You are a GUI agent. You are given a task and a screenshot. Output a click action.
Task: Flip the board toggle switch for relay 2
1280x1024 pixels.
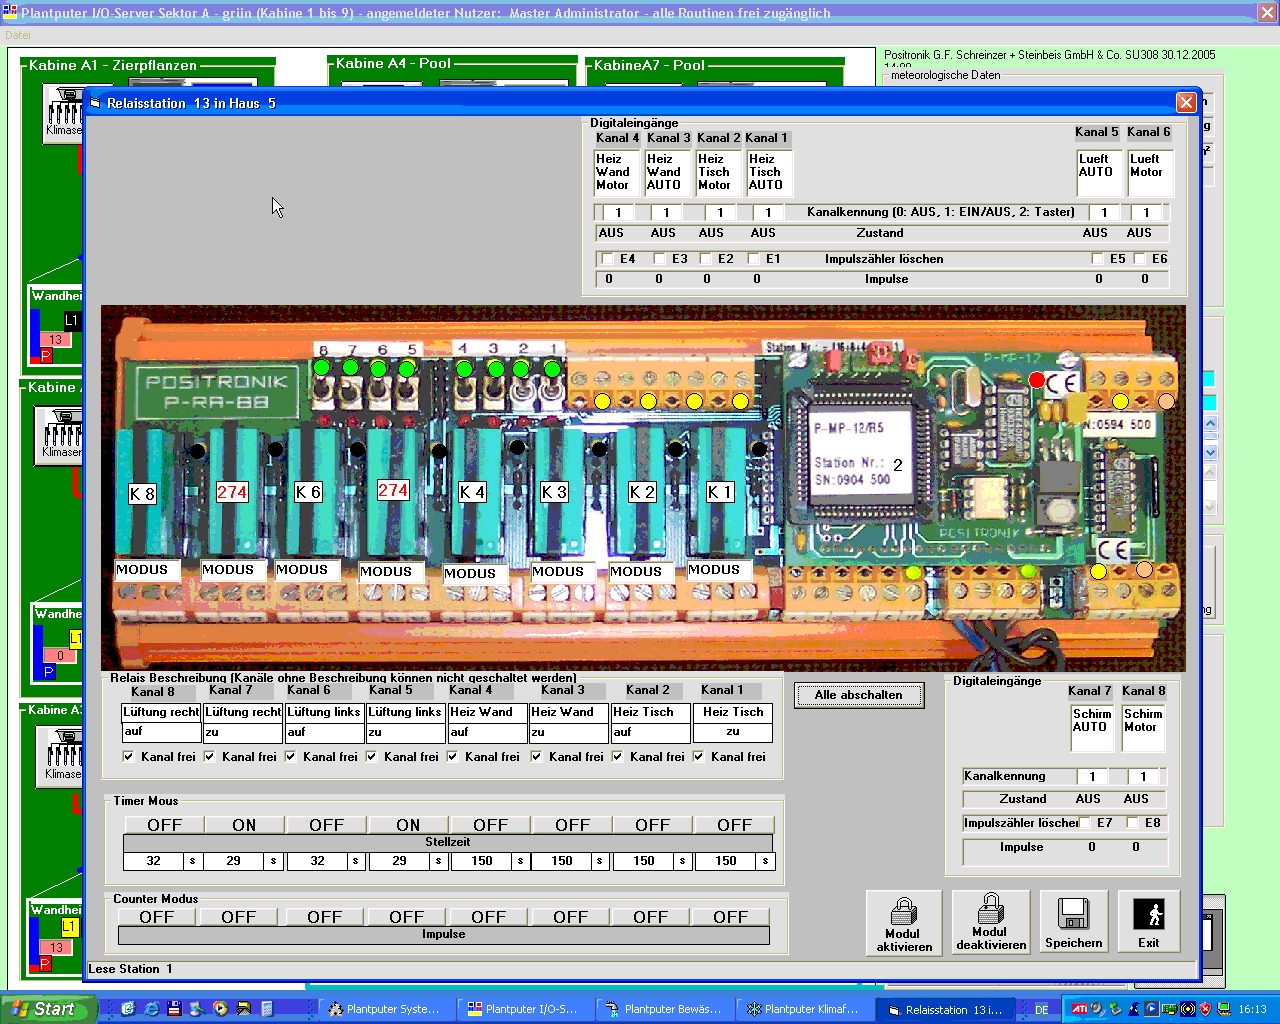pos(522,392)
